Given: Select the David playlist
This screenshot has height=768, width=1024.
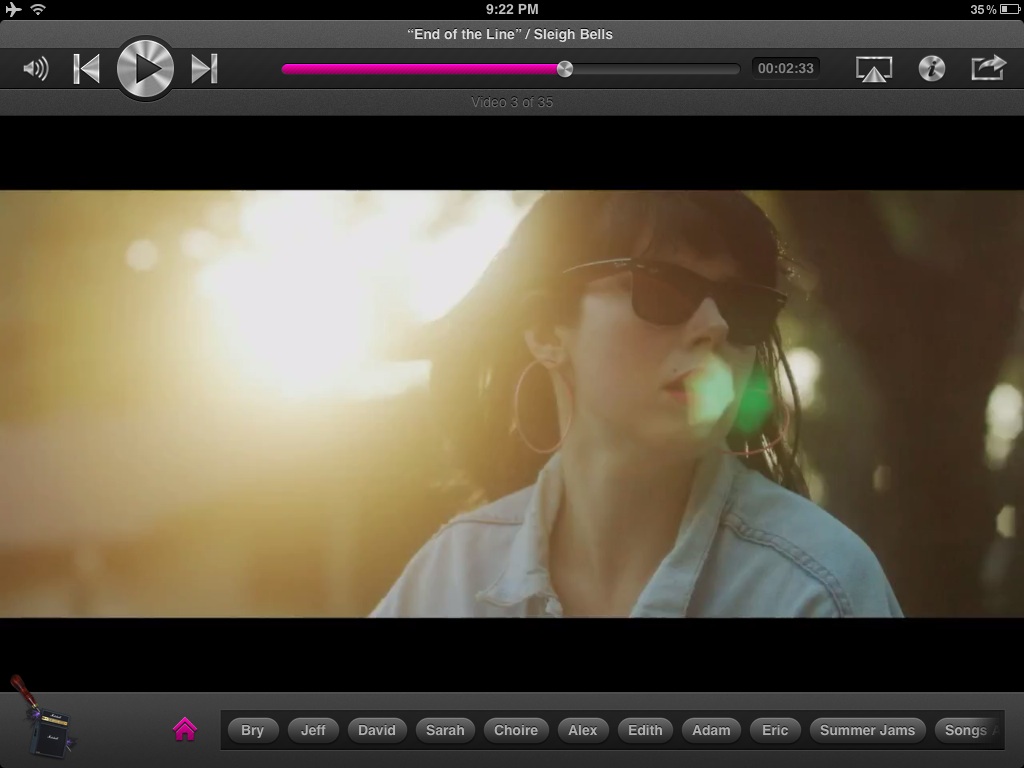Looking at the screenshot, I should 377,730.
